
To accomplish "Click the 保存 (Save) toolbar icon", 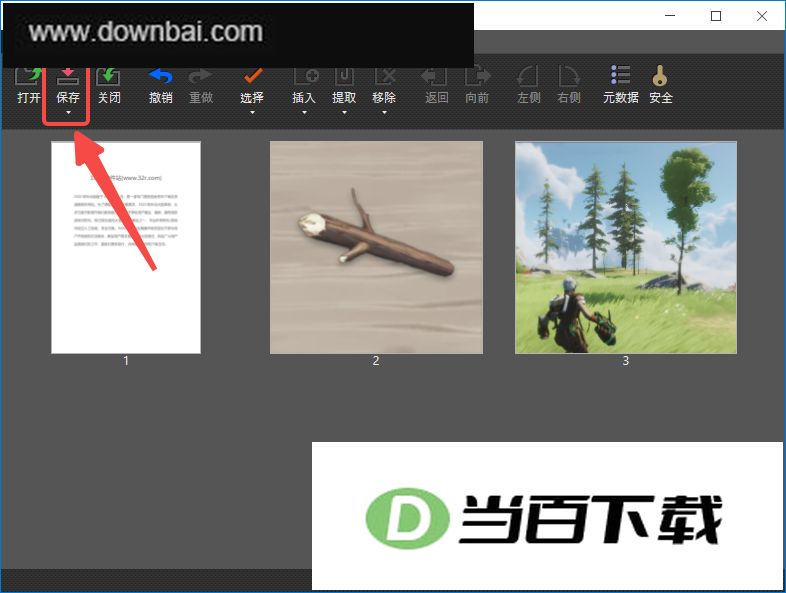I will click(68, 77).
